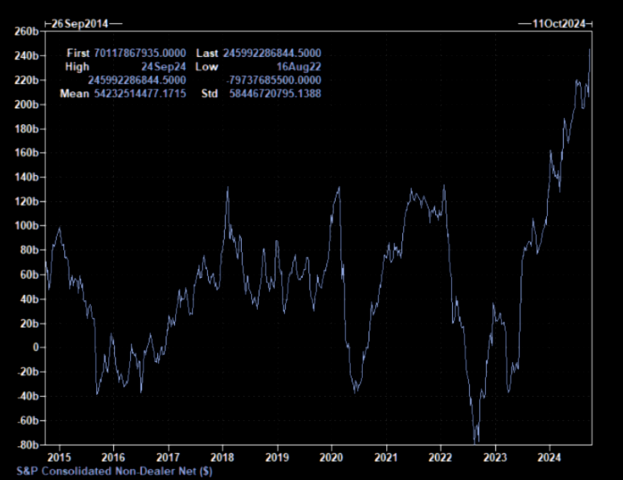Select the Last value in stats header
This screenshot has width=623, height=480.
tap(278, 51)
